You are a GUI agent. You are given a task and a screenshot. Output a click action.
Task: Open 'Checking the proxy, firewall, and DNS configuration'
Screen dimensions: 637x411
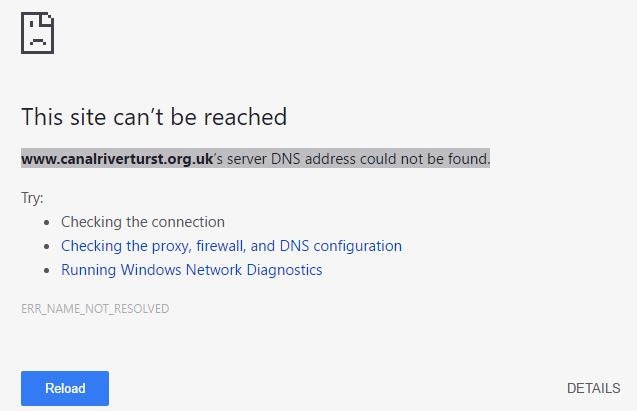(x=231, y=246)
